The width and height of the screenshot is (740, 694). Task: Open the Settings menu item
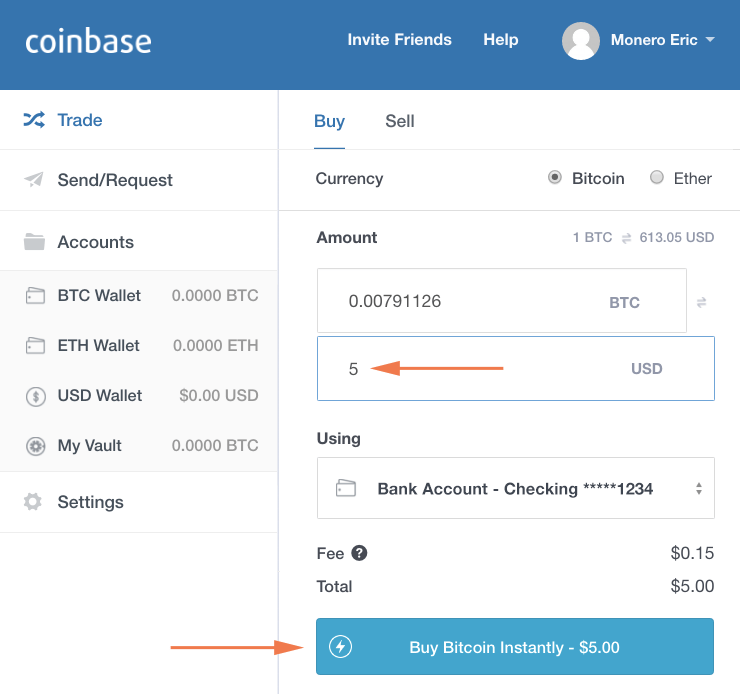pyautogui.click(x=139, y=502)
